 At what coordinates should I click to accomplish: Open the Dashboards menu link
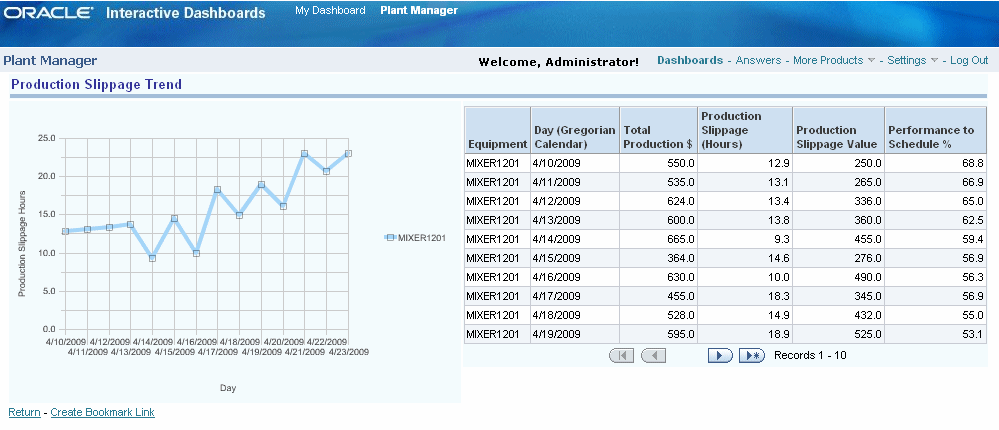pos(690,61)
